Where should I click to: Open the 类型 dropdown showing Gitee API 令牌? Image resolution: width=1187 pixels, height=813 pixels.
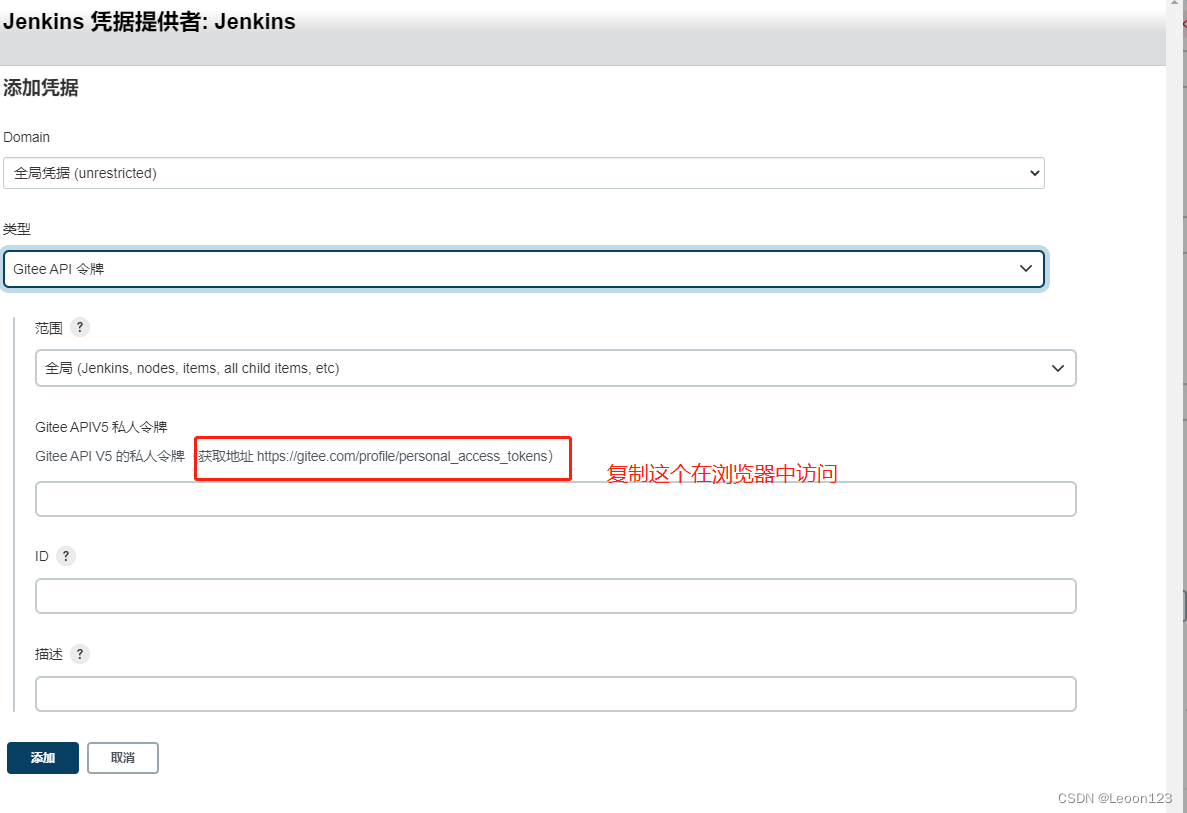click(x=524, y=269)
